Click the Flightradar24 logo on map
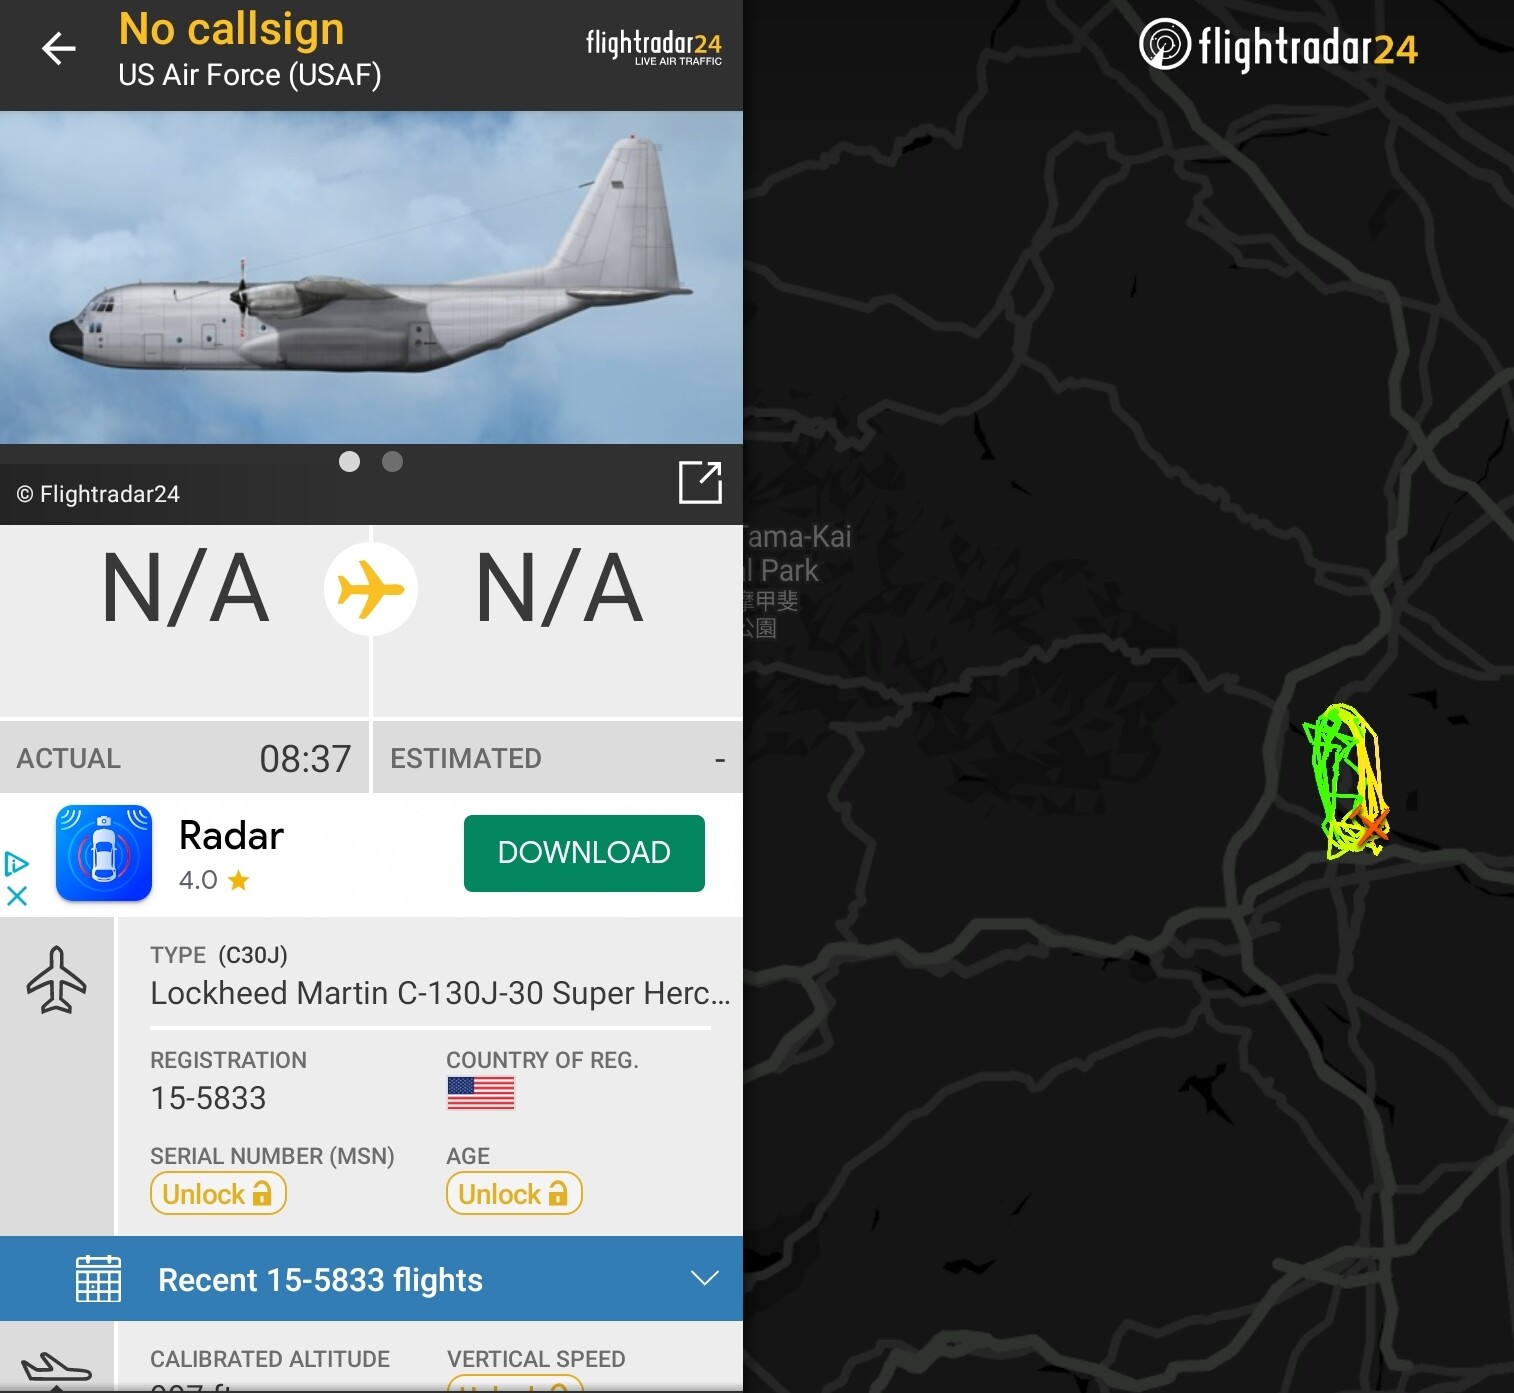 (x=1278, y=46)
